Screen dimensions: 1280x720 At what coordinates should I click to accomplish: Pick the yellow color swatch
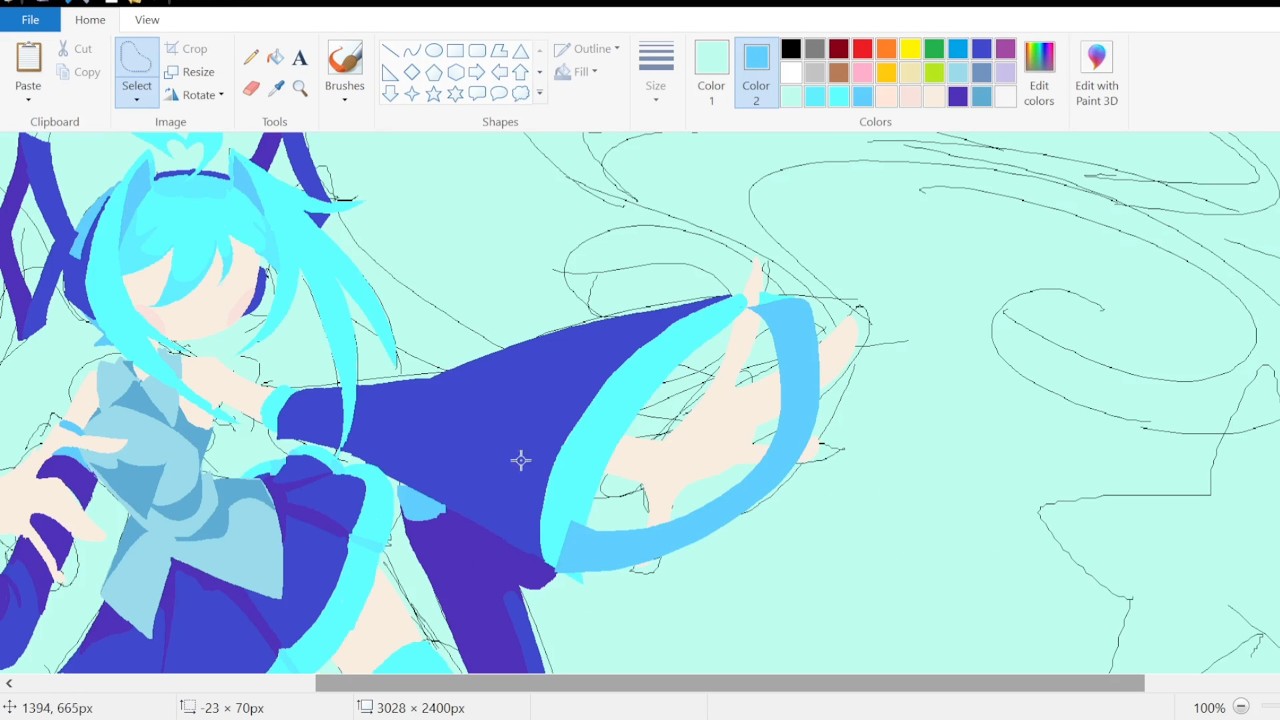[910, 49]
